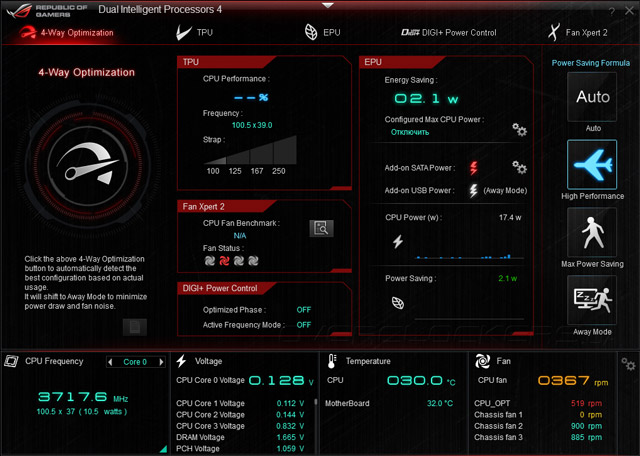The width and height of the screenshot is (640, 456).
Task: Click the Power Saving leaf icon
Action: [398, 303]
